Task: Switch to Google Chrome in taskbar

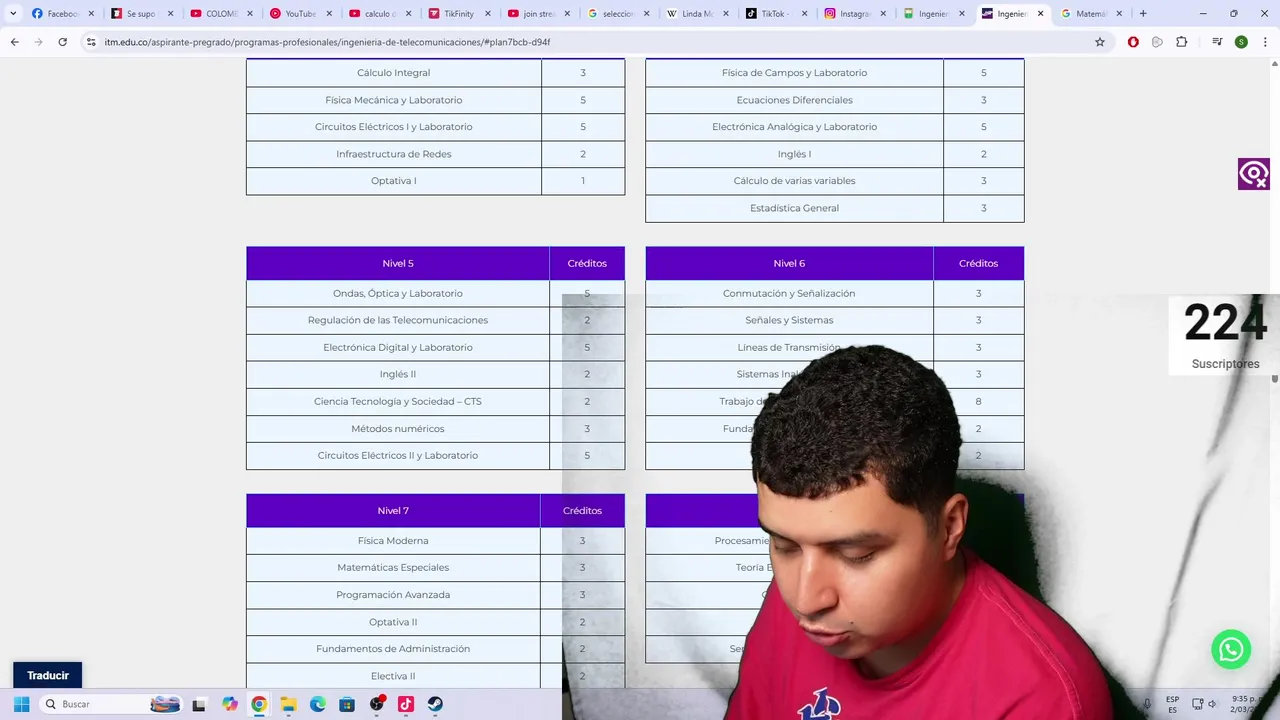Action: click(x=259, y=704)
